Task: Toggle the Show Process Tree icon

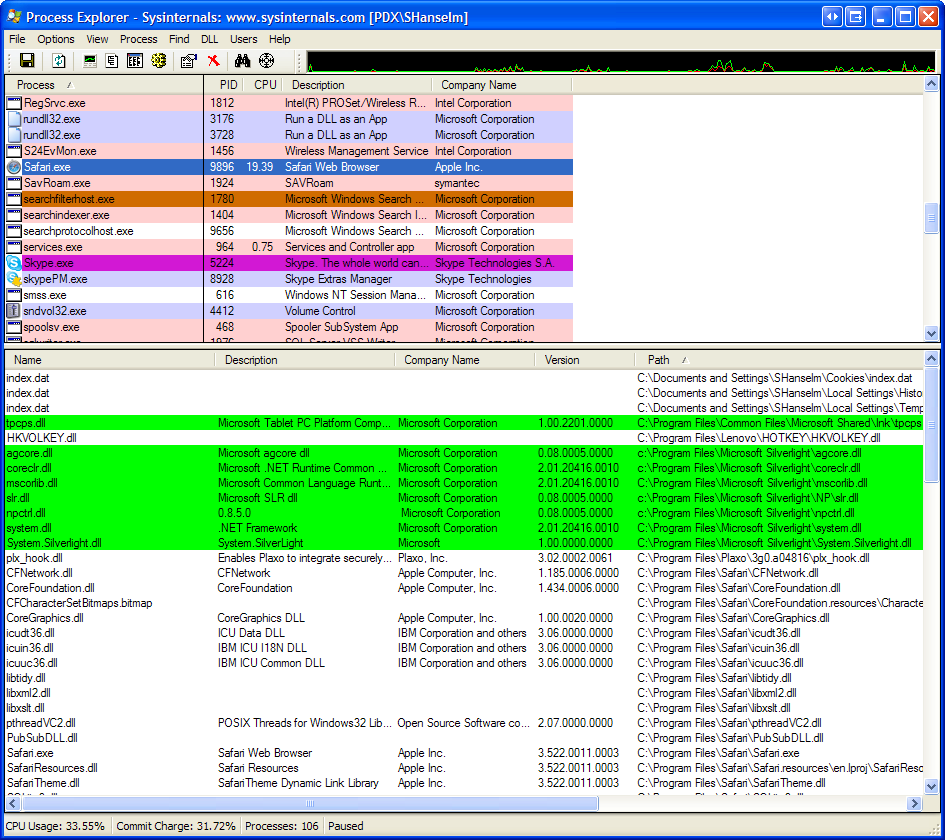Action: click(110, 61)
